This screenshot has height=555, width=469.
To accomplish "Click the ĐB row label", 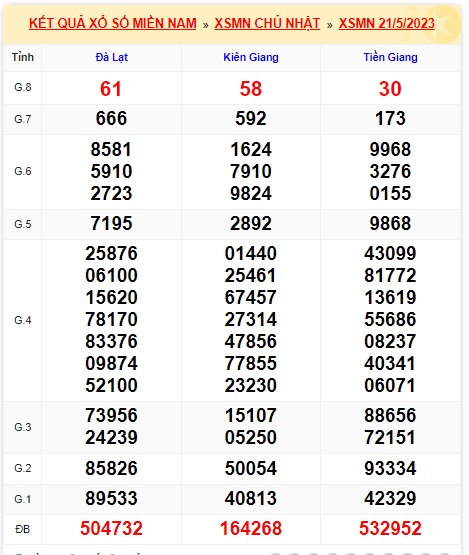I will click(x=23, y=529).
